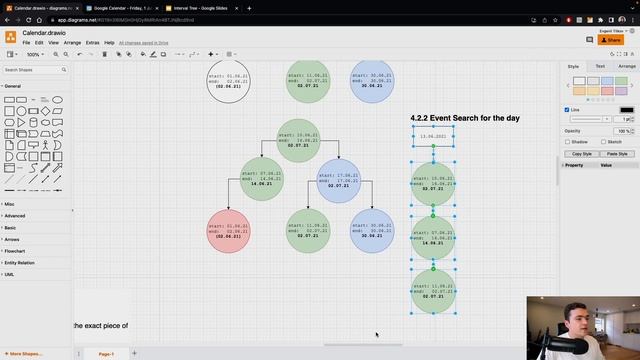Select the curved S-line connector shape
The image size is (640, 360).
click(x=33, y=167)
